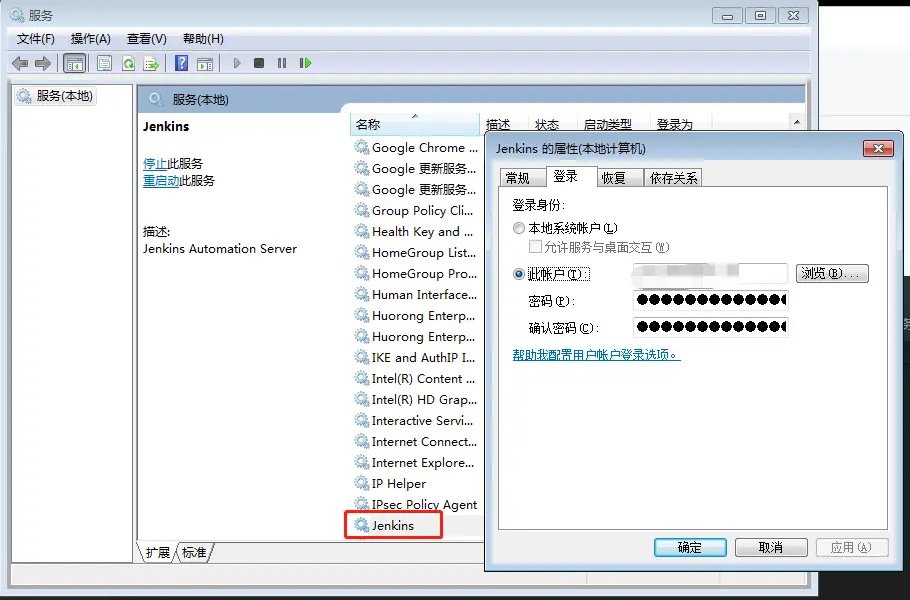This screenshot has width=910, height=600.
Task: Click the 密码(P) password field
Action: coord(710,300)
